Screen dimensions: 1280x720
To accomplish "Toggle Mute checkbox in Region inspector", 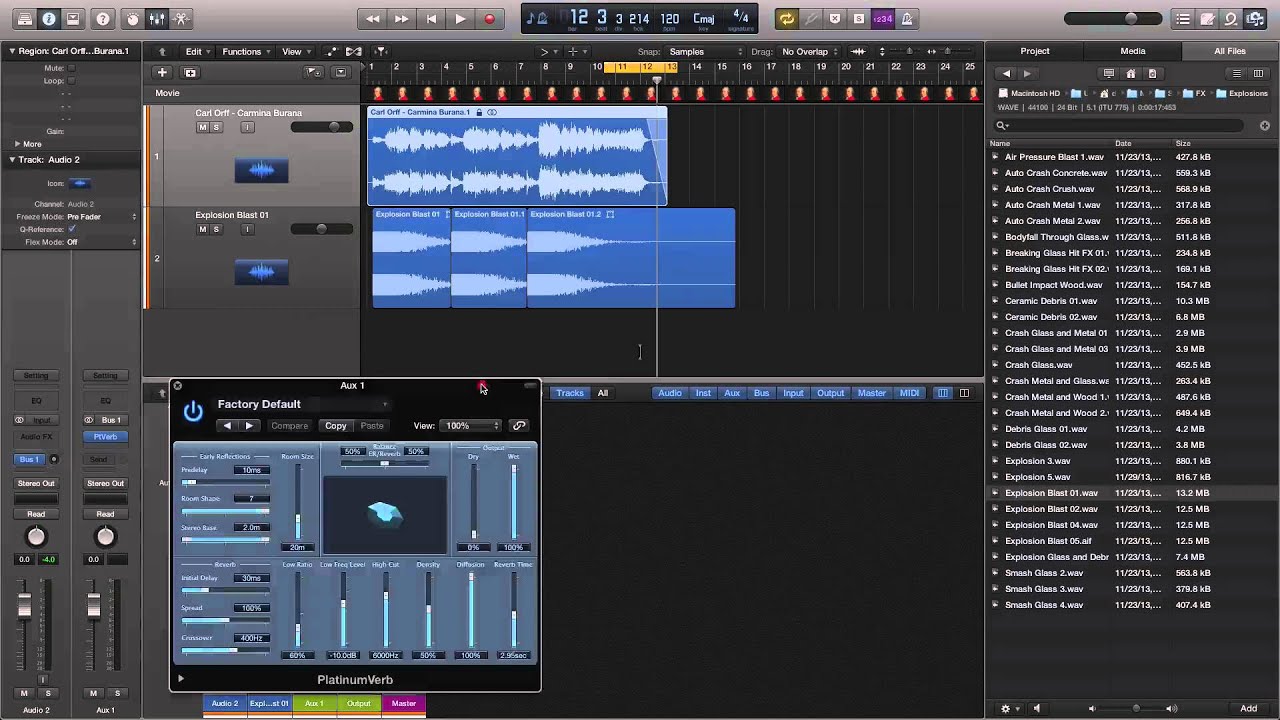I will (71, 68).
